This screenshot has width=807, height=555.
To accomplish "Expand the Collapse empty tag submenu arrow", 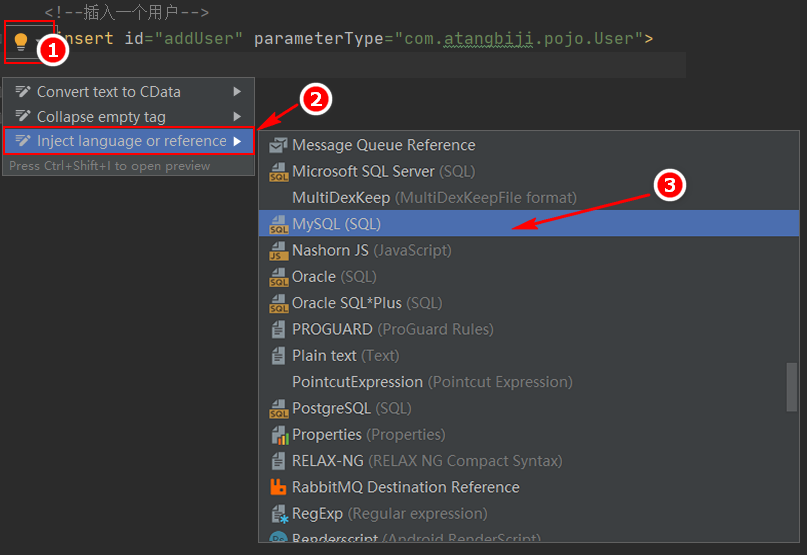I will (x=237, y=116).
